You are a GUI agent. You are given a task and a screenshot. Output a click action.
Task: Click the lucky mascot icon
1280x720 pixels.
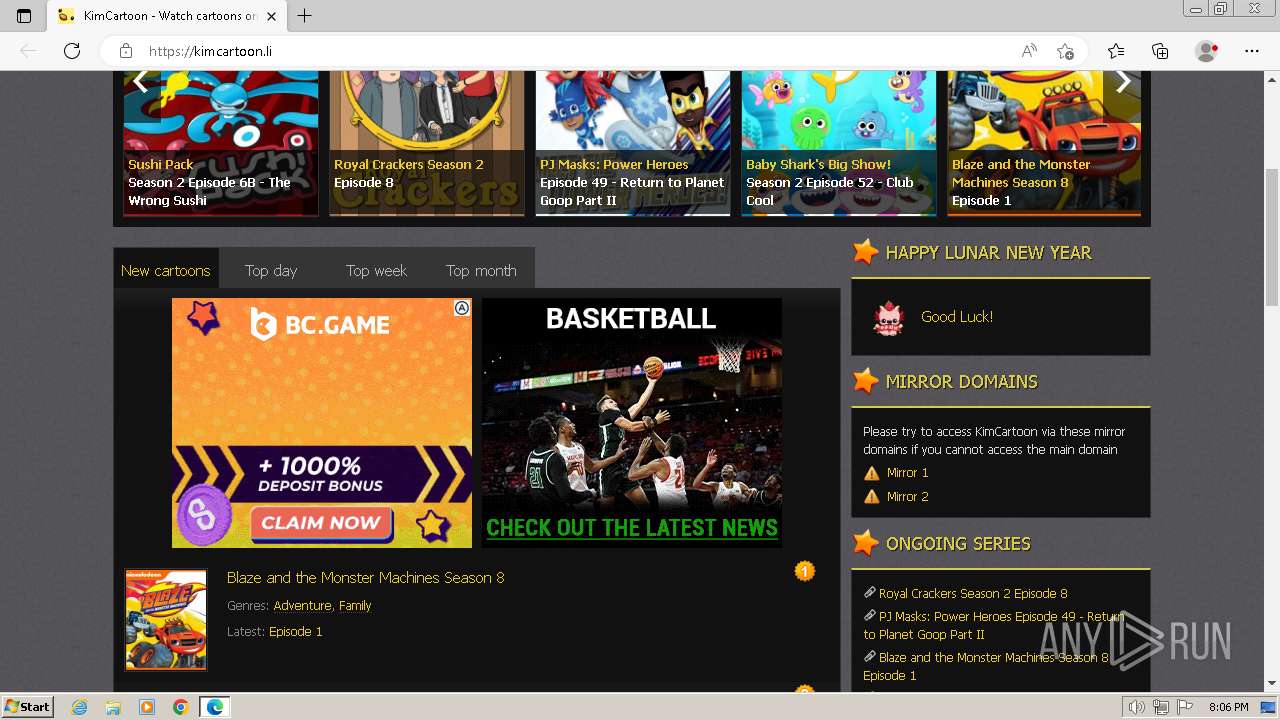tap(888, 317)
